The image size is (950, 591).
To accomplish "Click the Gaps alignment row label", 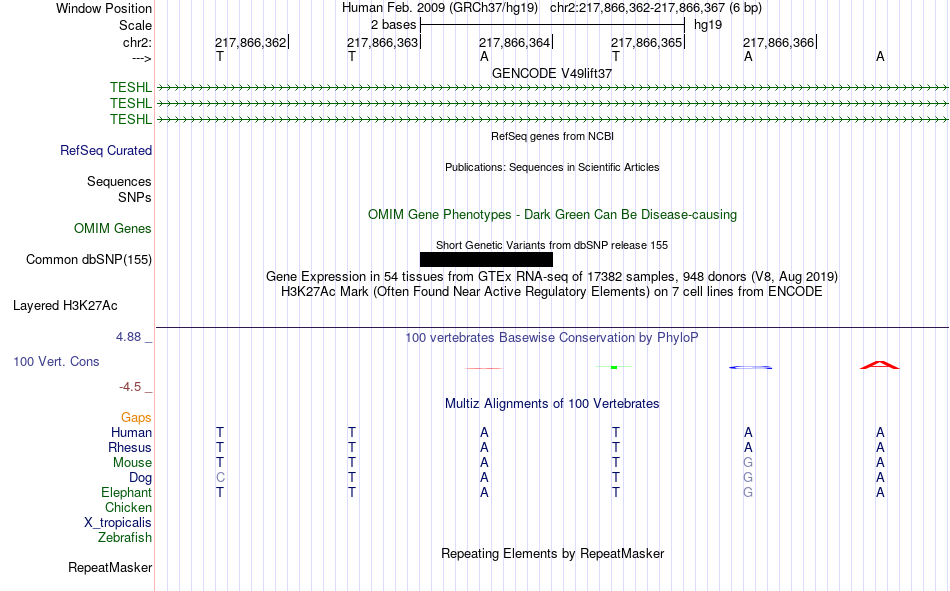I will [136, 417].
